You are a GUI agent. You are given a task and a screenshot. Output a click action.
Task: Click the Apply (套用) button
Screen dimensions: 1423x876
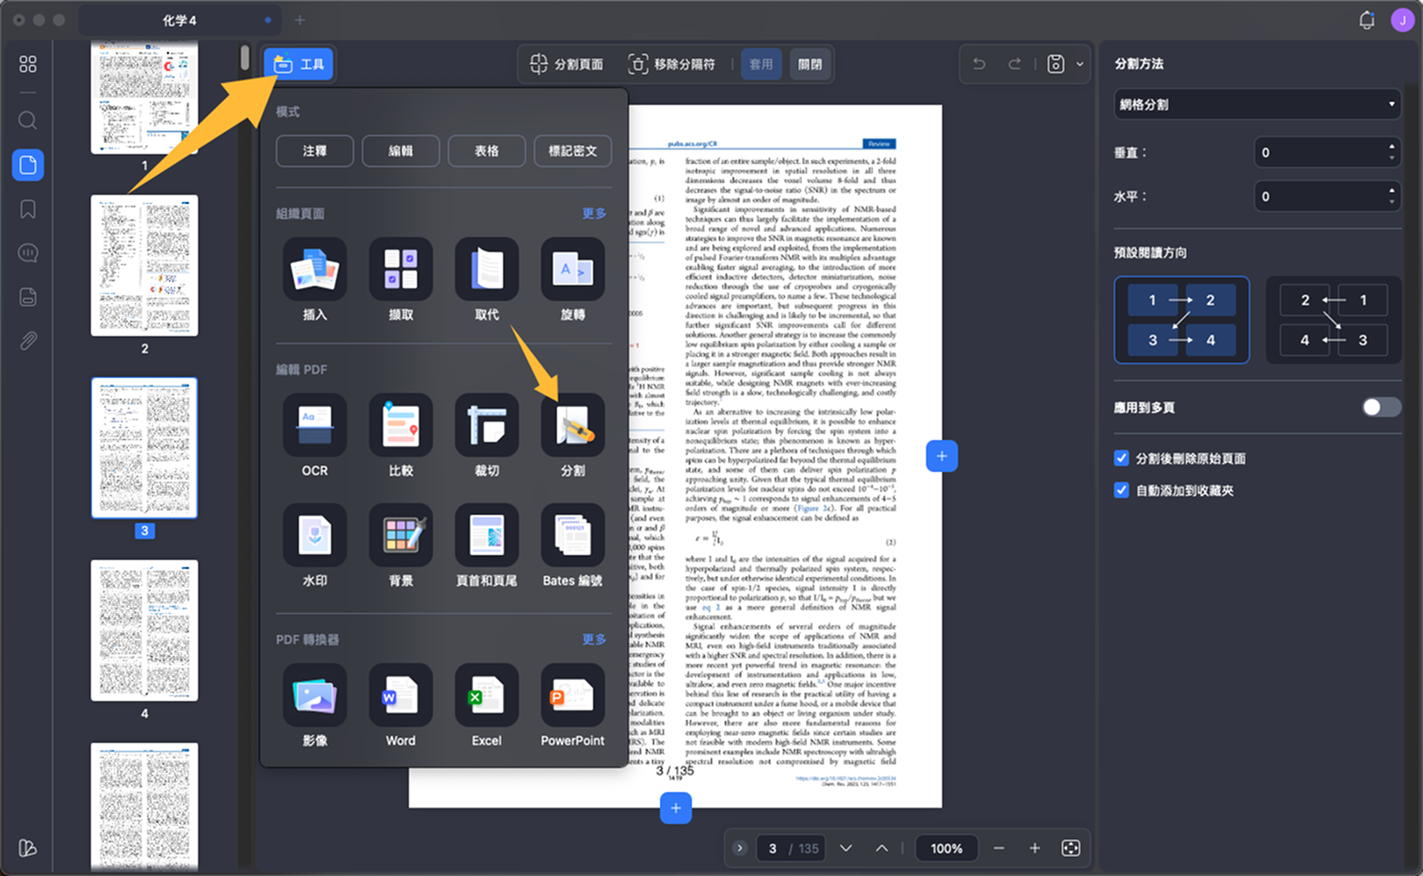tap(762, 64)
